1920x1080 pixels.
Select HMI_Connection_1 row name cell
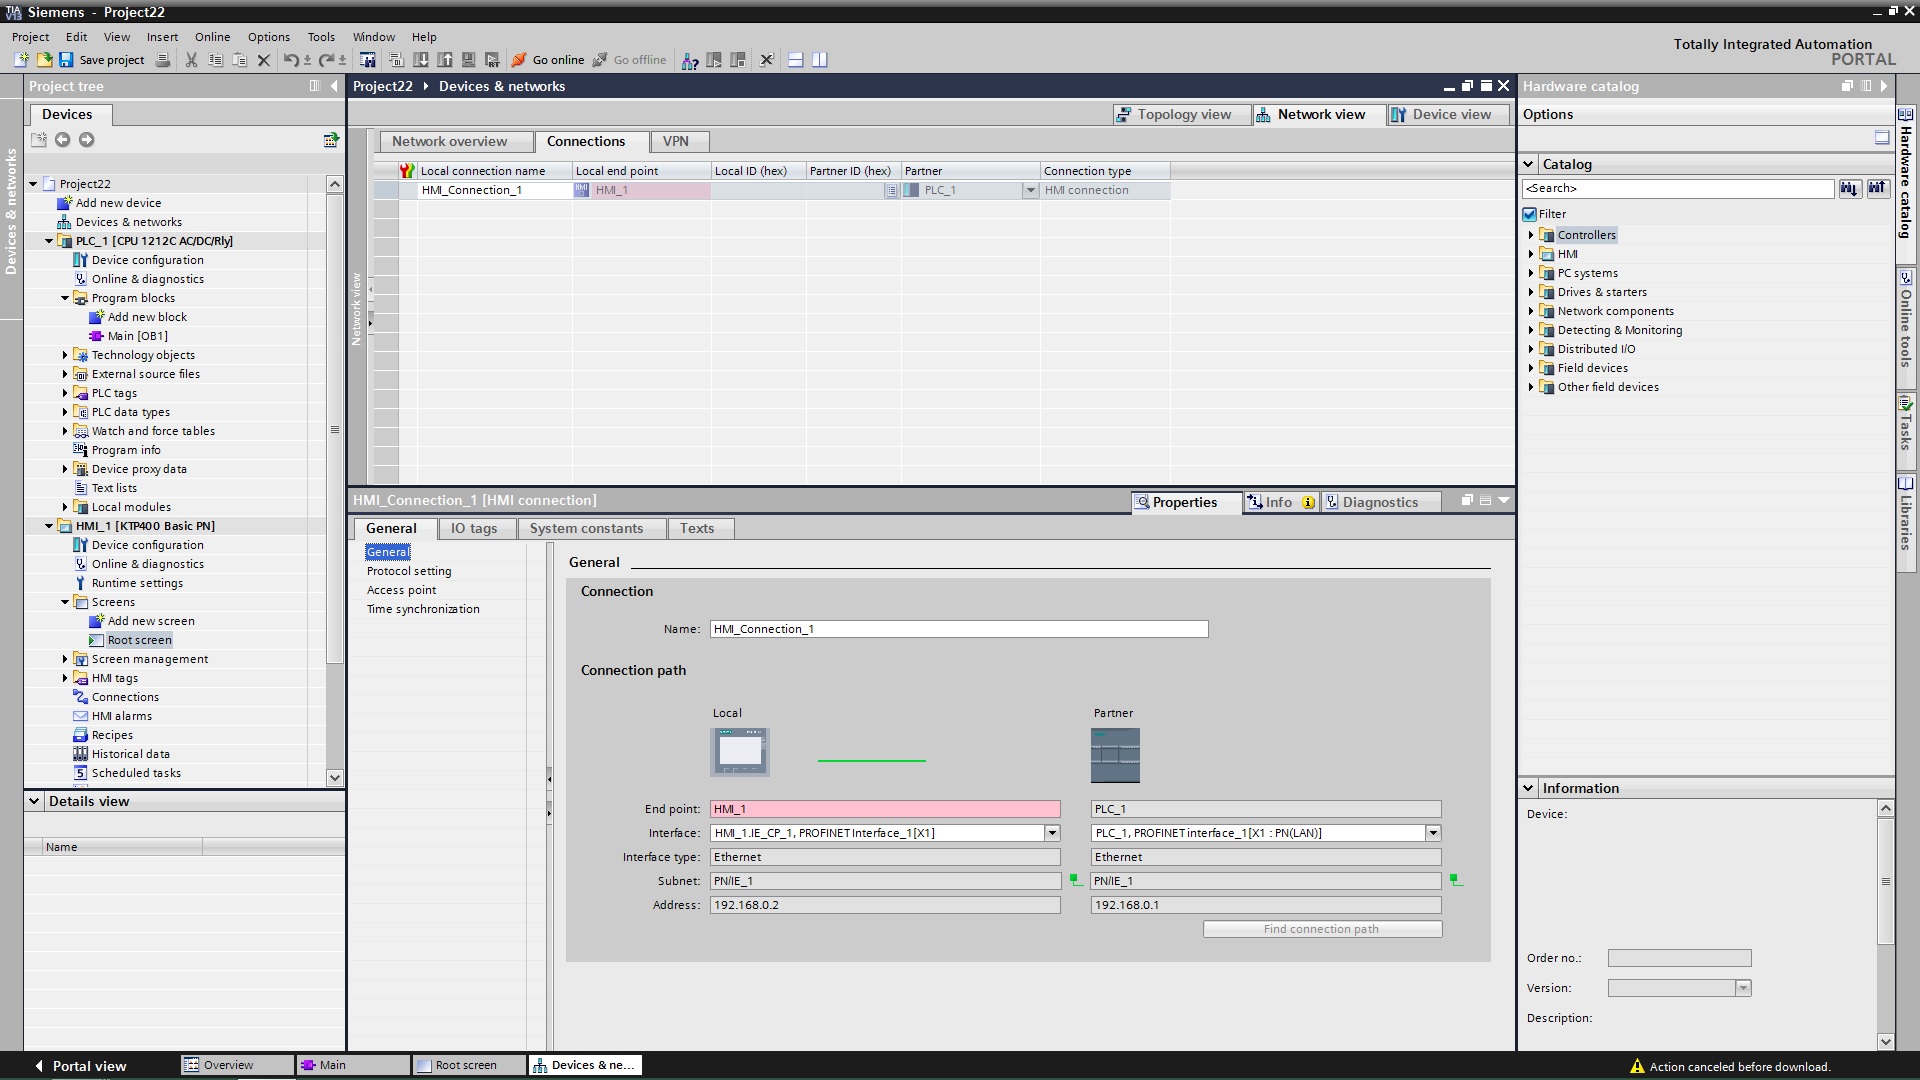point(494,190)
